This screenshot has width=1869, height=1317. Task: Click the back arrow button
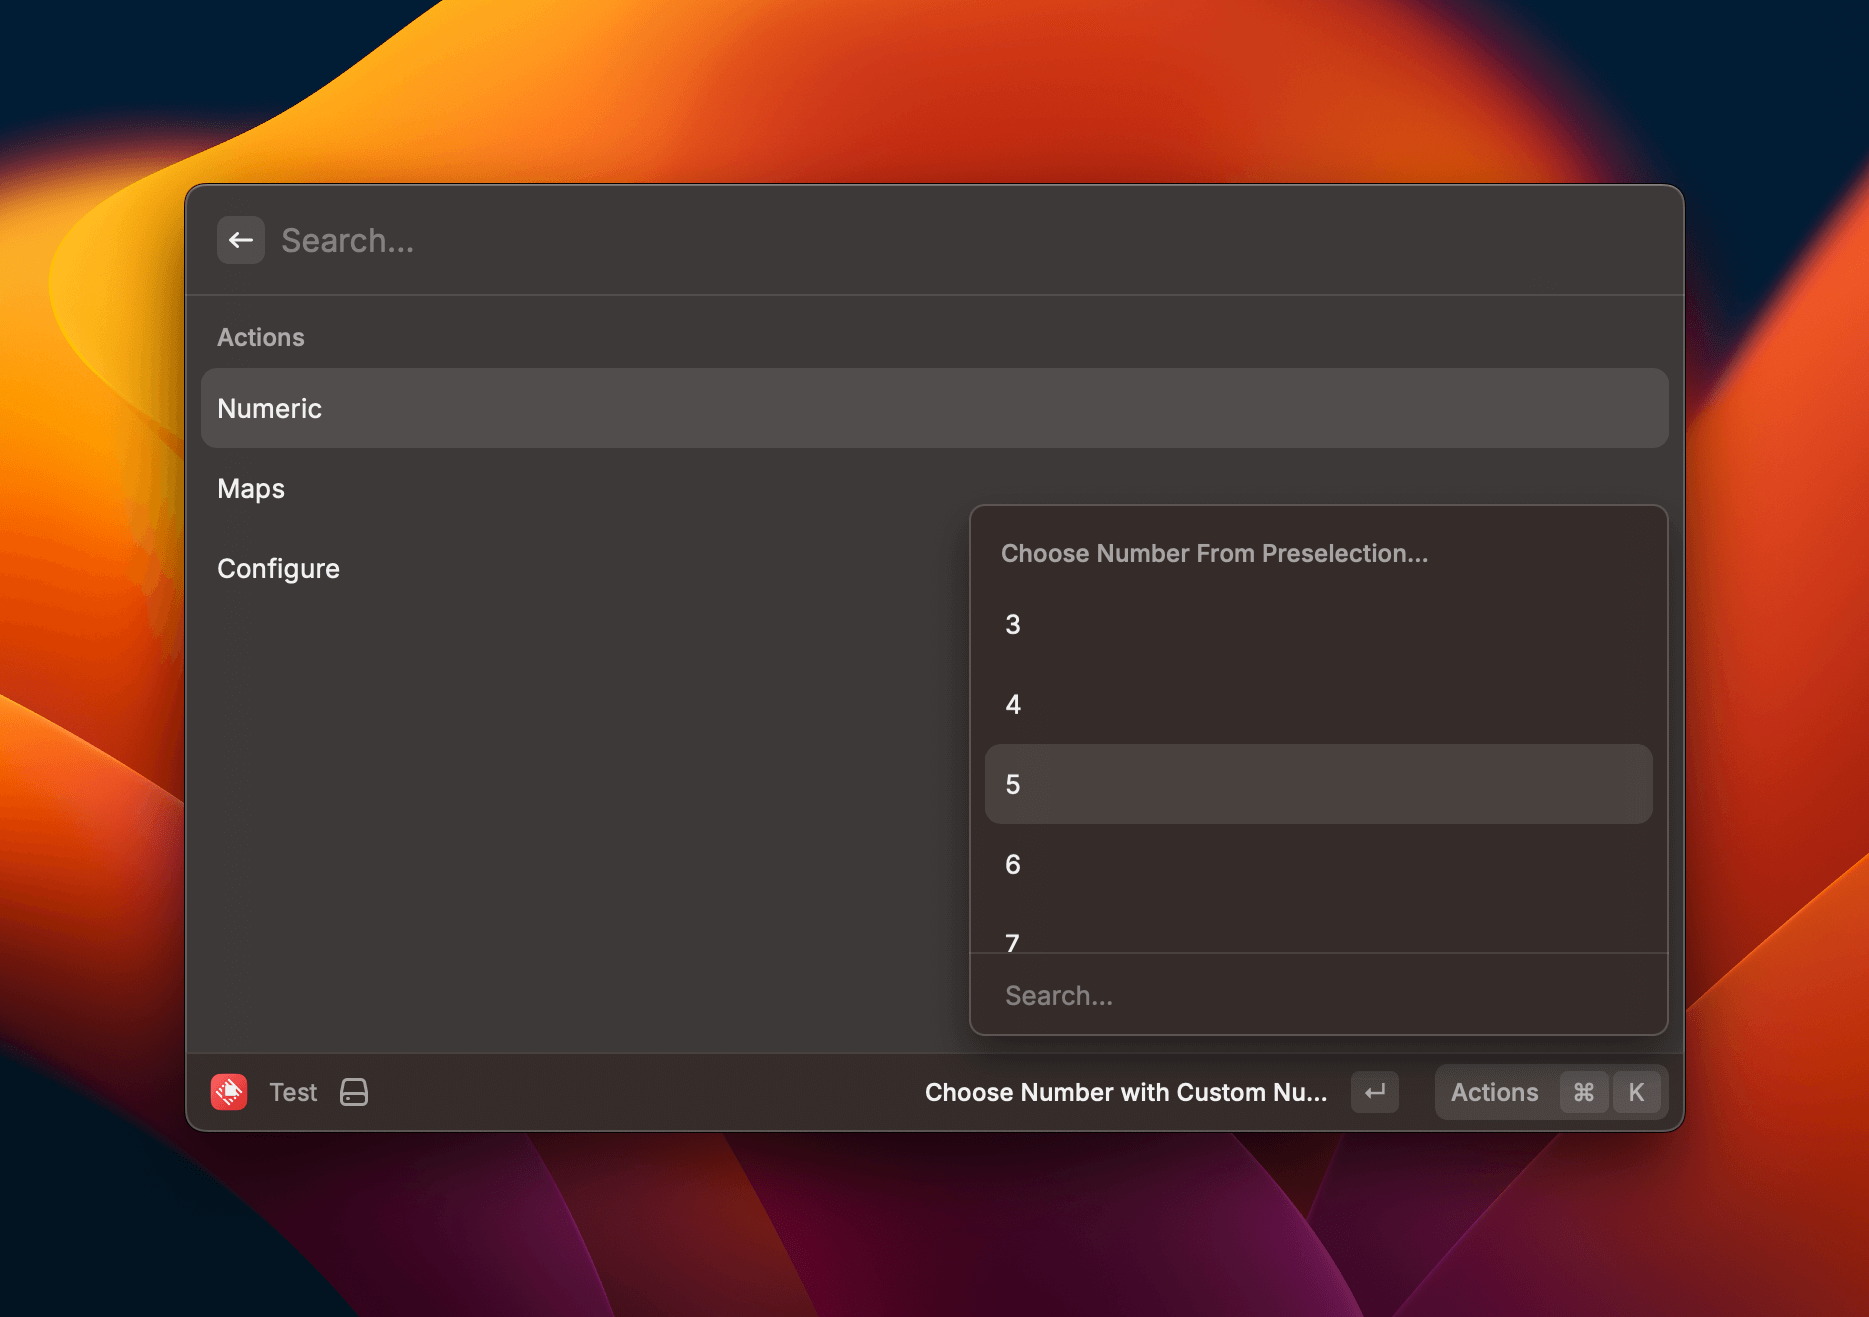240,240
